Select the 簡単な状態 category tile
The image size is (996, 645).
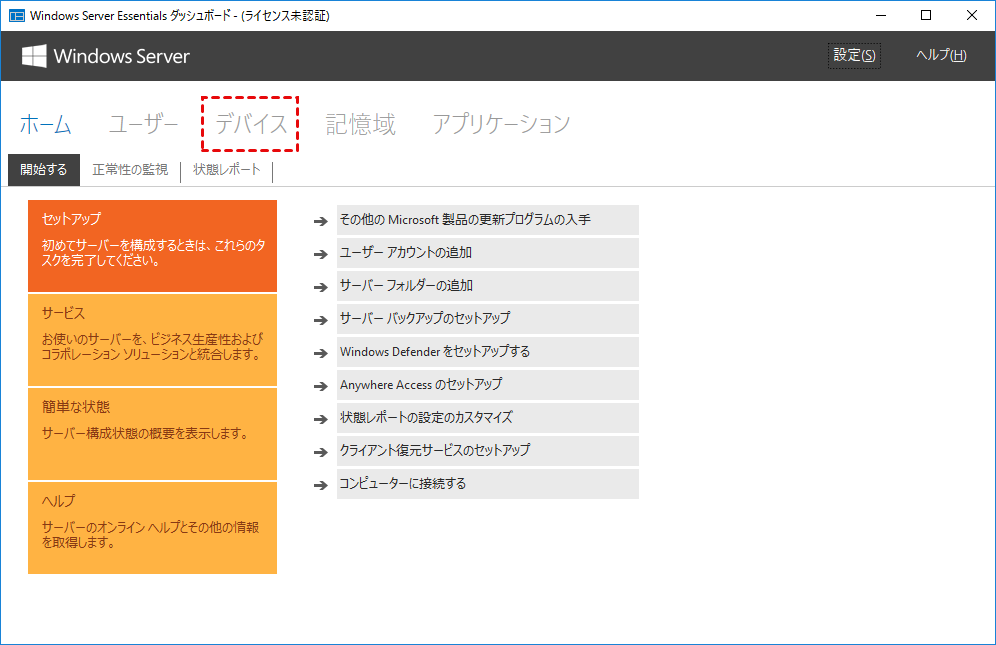[152, 434]
